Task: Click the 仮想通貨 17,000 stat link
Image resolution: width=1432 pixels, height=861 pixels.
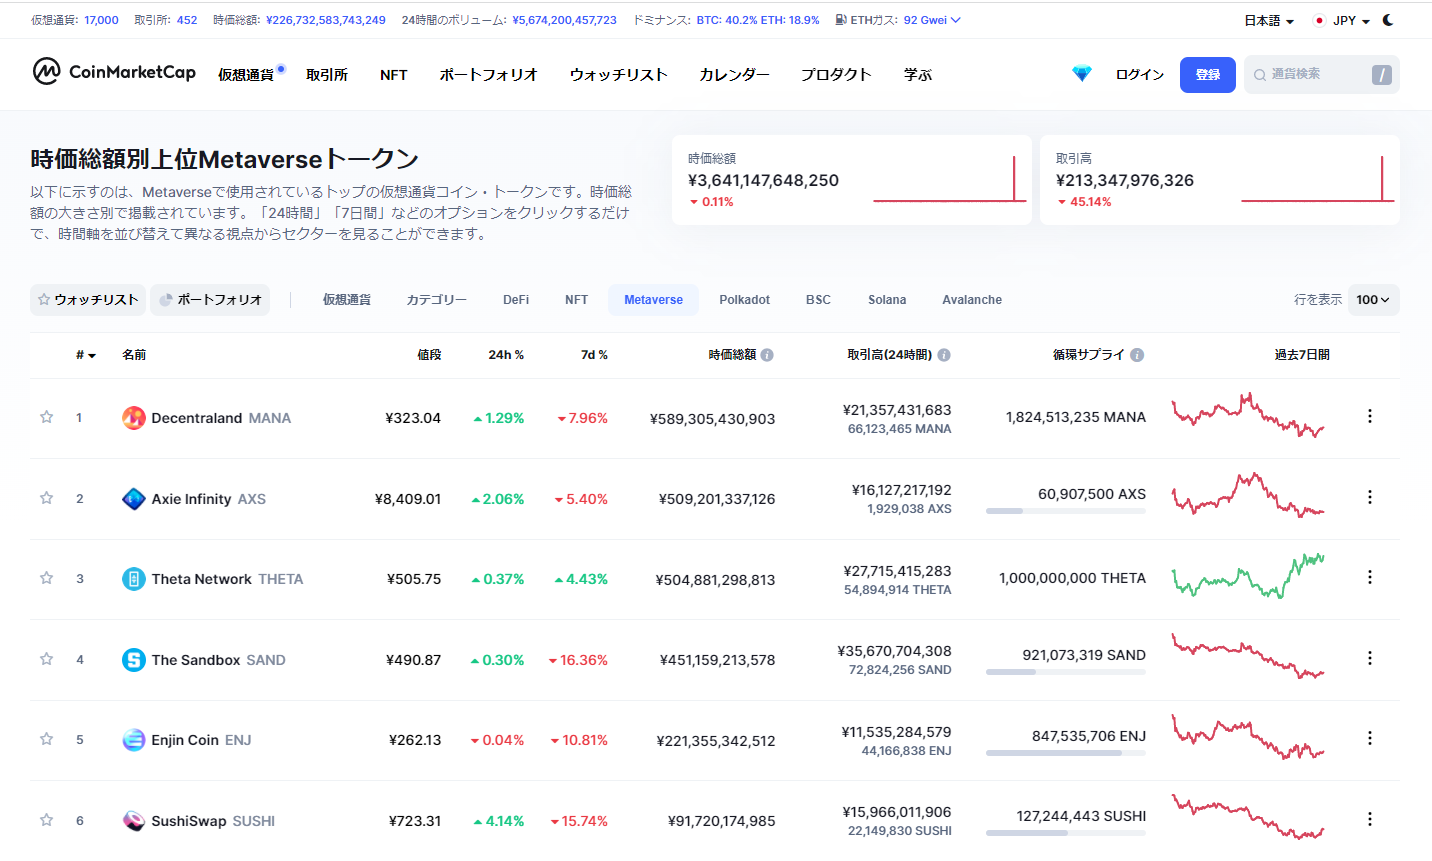Action: click(75, 20)
